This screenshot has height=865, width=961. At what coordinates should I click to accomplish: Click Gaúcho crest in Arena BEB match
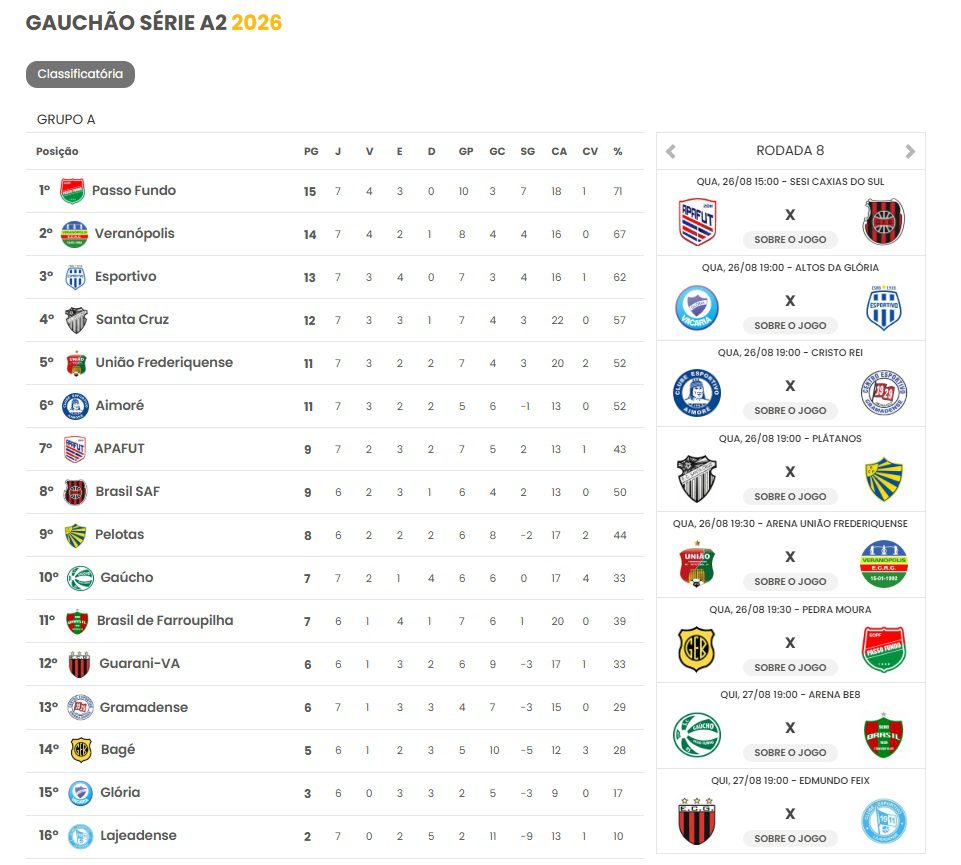click(697, 734)
